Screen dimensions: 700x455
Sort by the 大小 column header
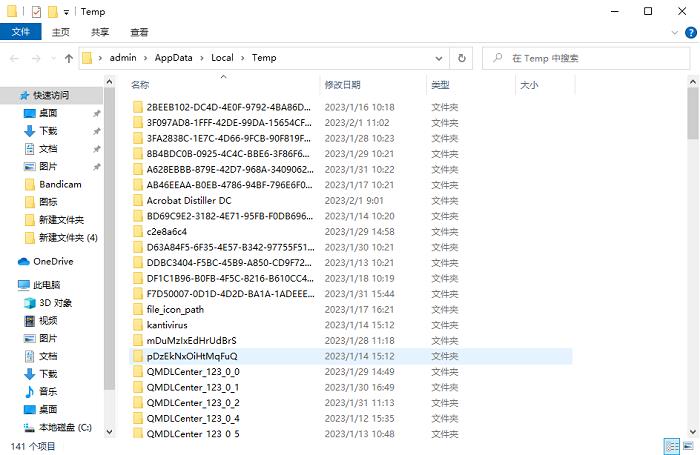[x=529, y=85]
